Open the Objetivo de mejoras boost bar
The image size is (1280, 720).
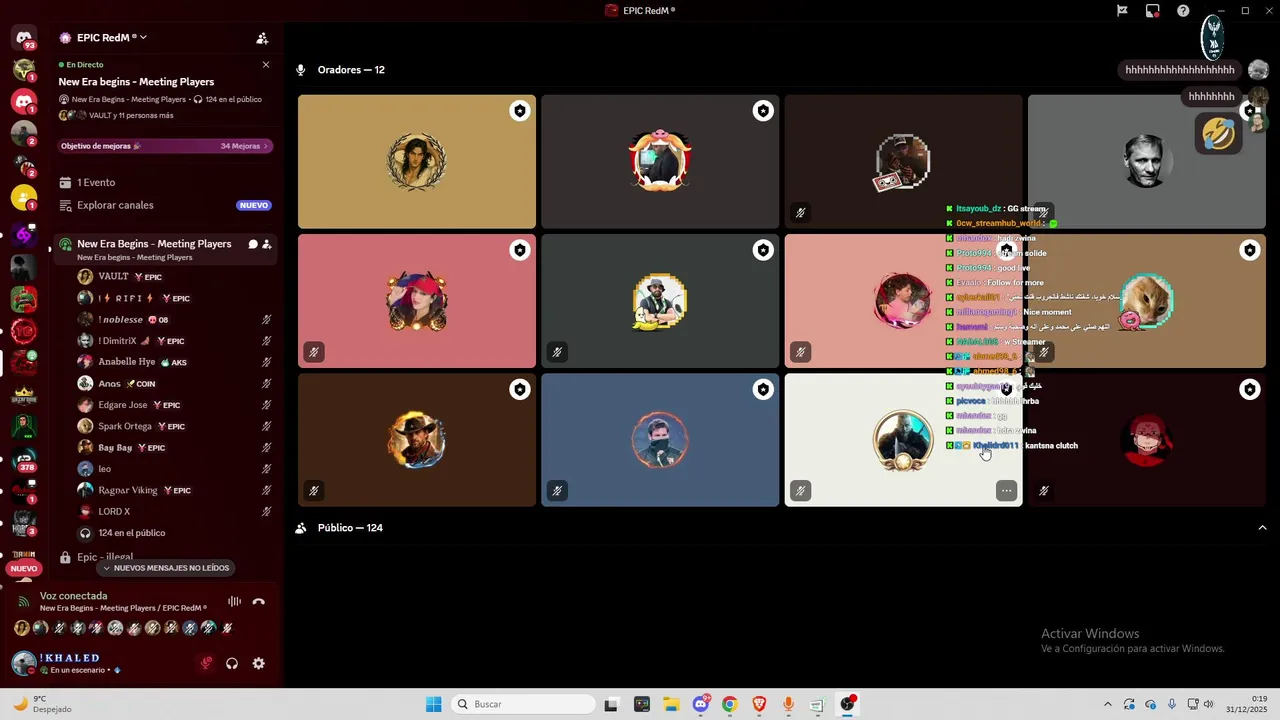(165, 146)
